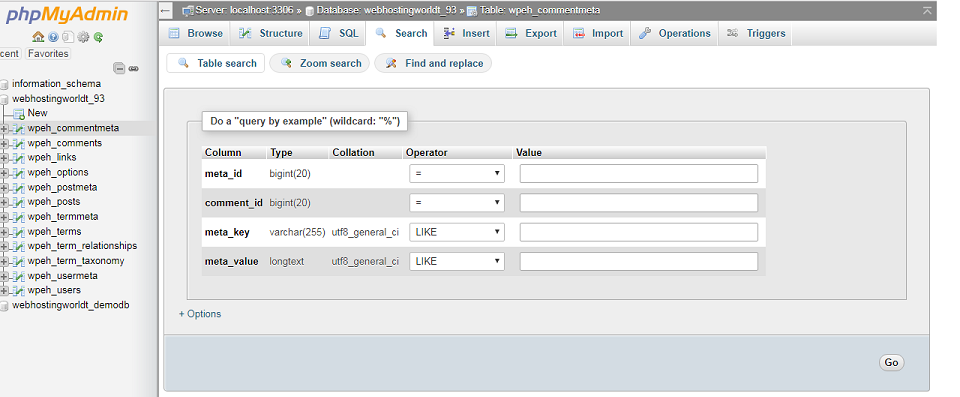Click the wpeh_terms table icon
The height and width of the screenshot is (397, 960).
click(19, 232)
